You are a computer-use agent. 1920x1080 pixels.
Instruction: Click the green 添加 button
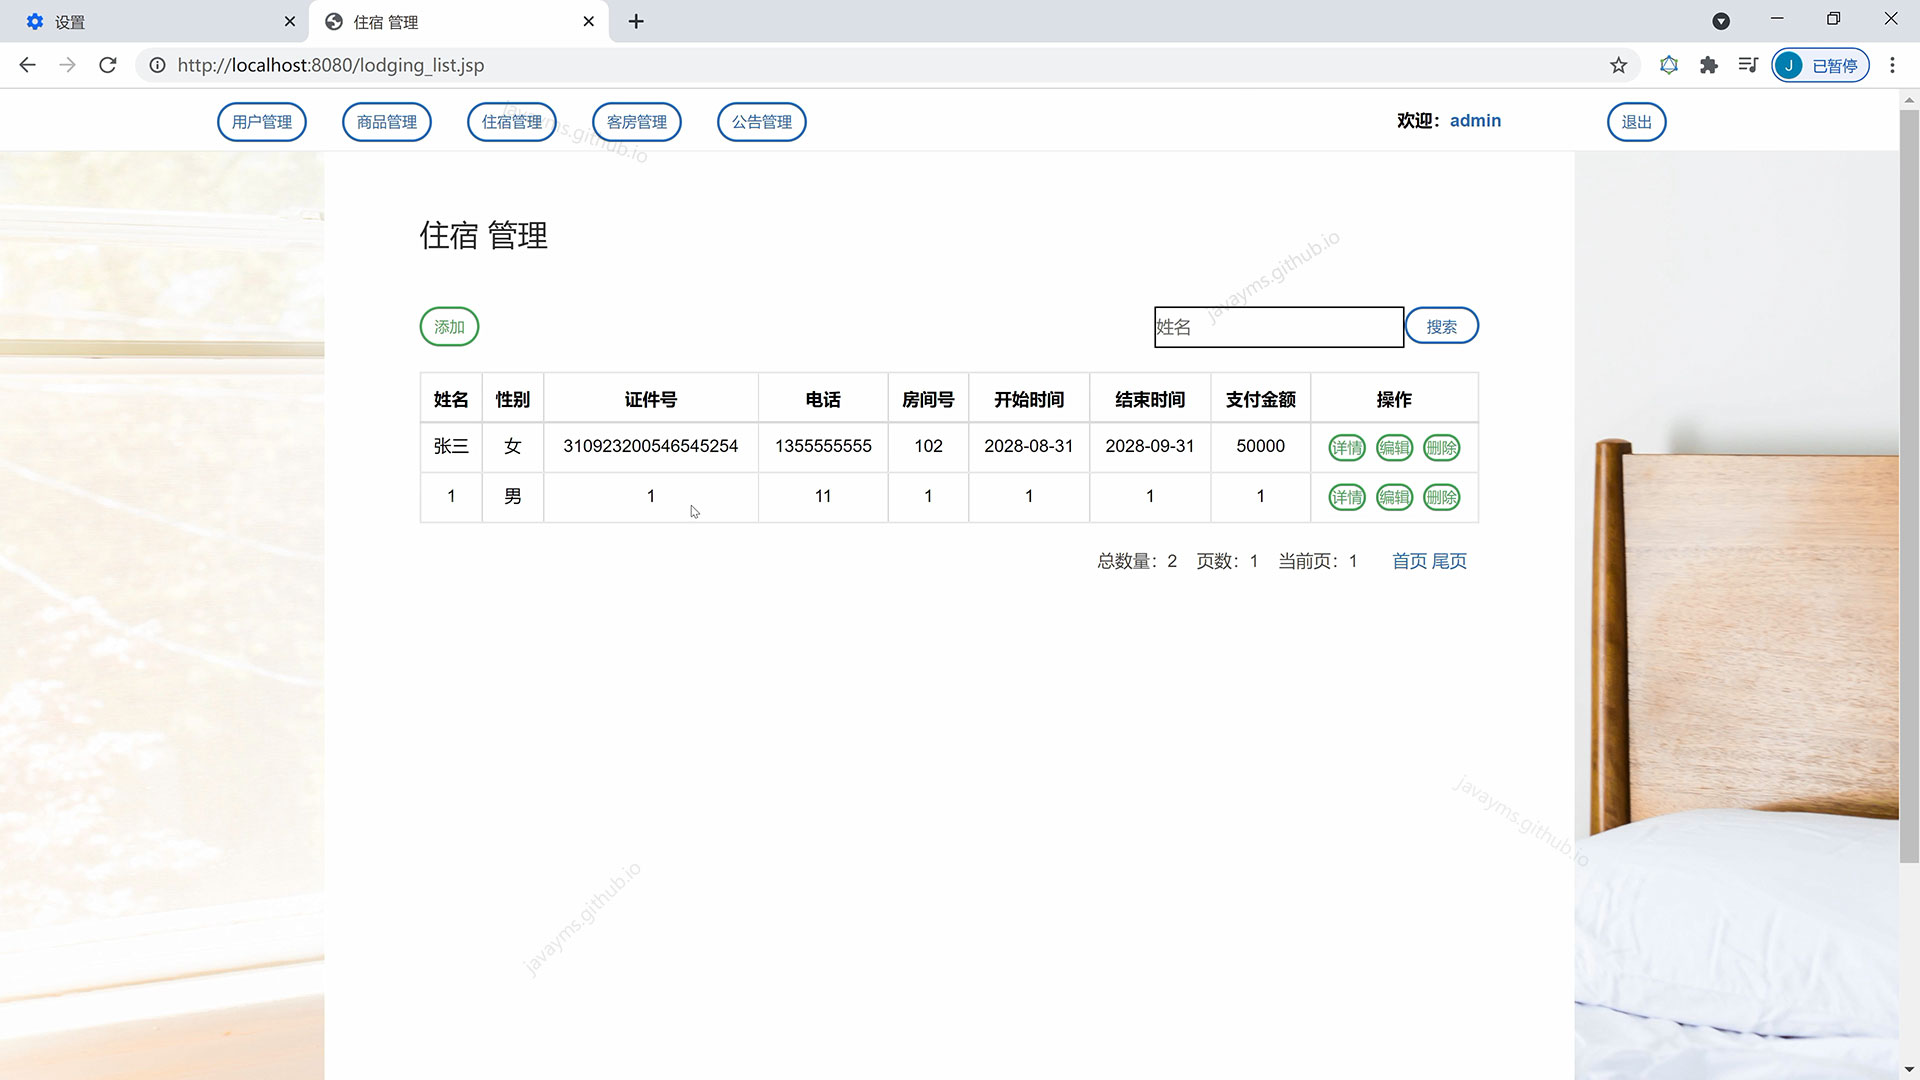pos(449,327)
